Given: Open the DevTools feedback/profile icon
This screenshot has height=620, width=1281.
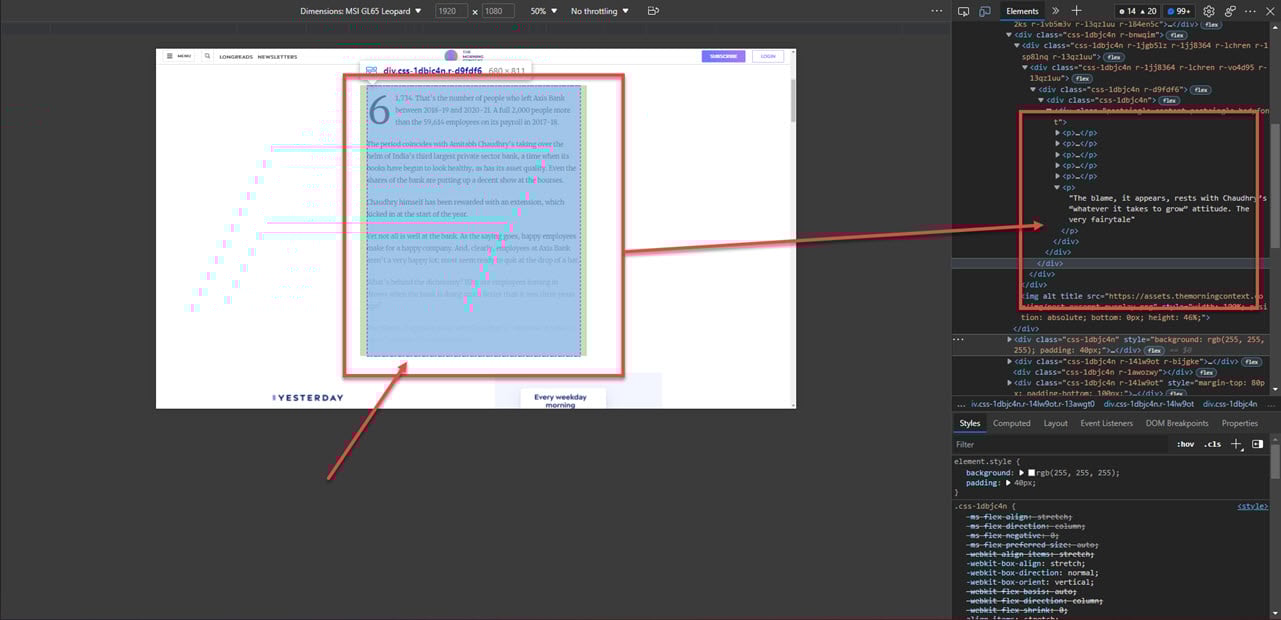Looking at the screenshot, I should click(x=1230, y=11).
